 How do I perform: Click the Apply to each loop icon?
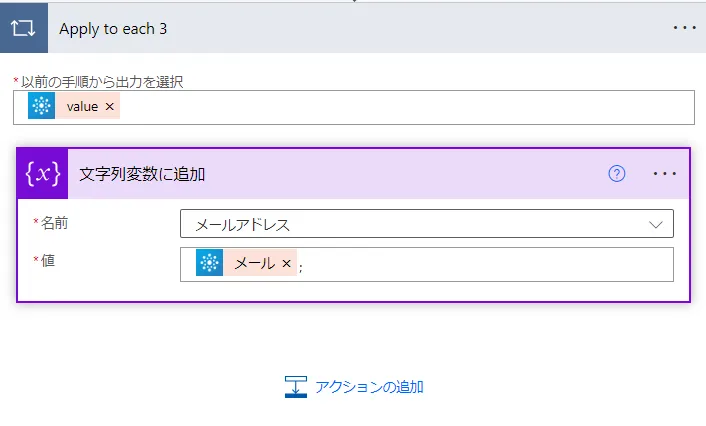point(23,28)
